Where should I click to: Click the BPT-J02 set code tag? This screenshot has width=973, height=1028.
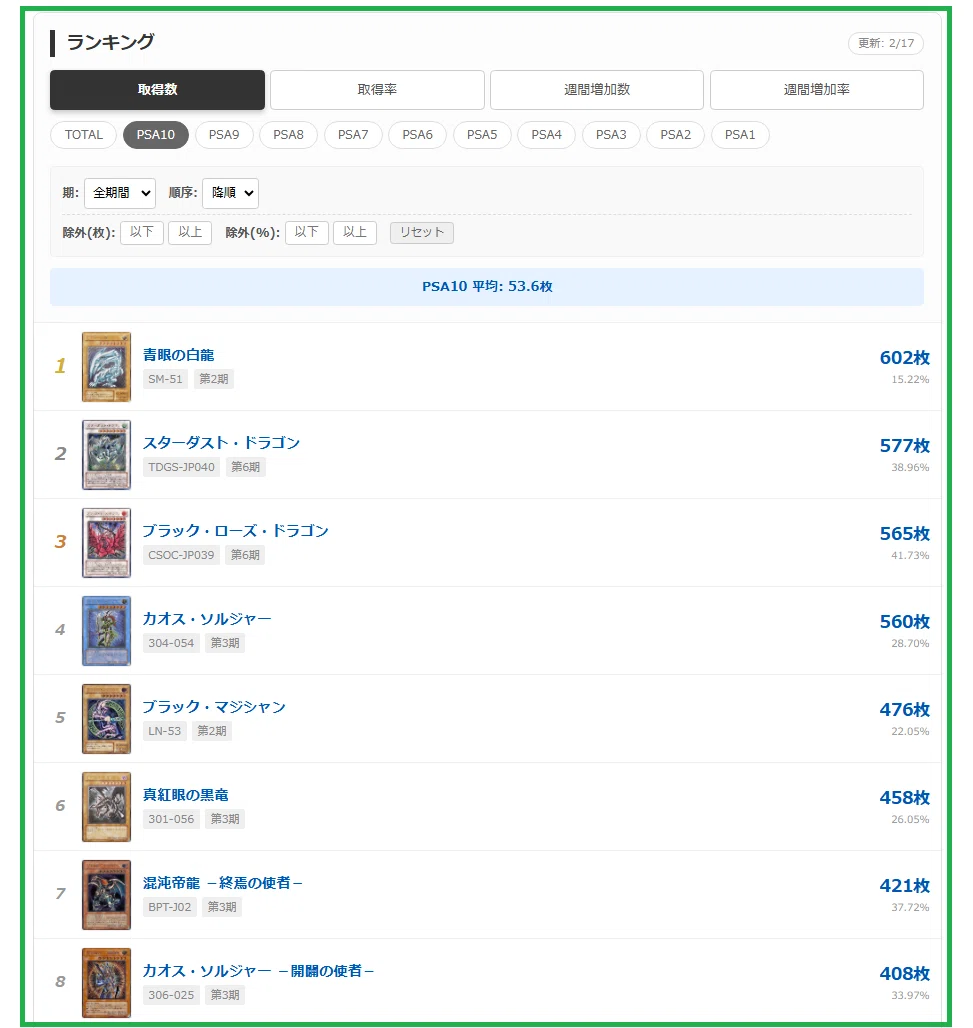(x=170, y=907)
